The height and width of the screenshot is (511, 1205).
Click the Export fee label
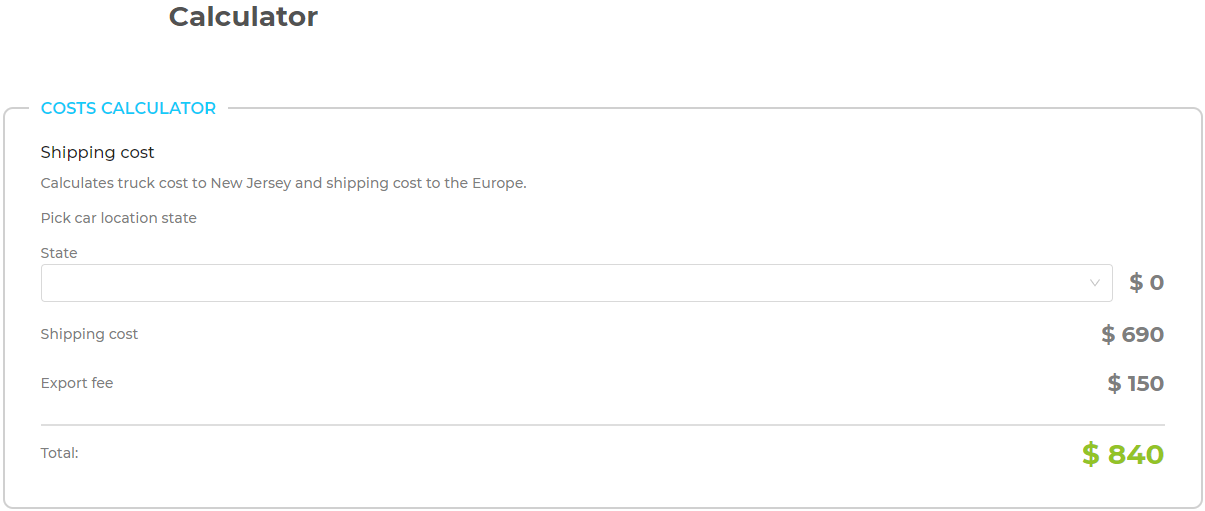(77, 383)
